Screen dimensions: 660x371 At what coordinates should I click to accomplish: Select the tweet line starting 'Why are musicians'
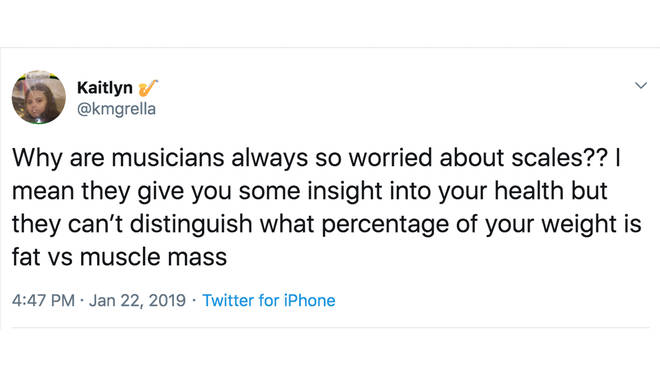pos(316,158)
